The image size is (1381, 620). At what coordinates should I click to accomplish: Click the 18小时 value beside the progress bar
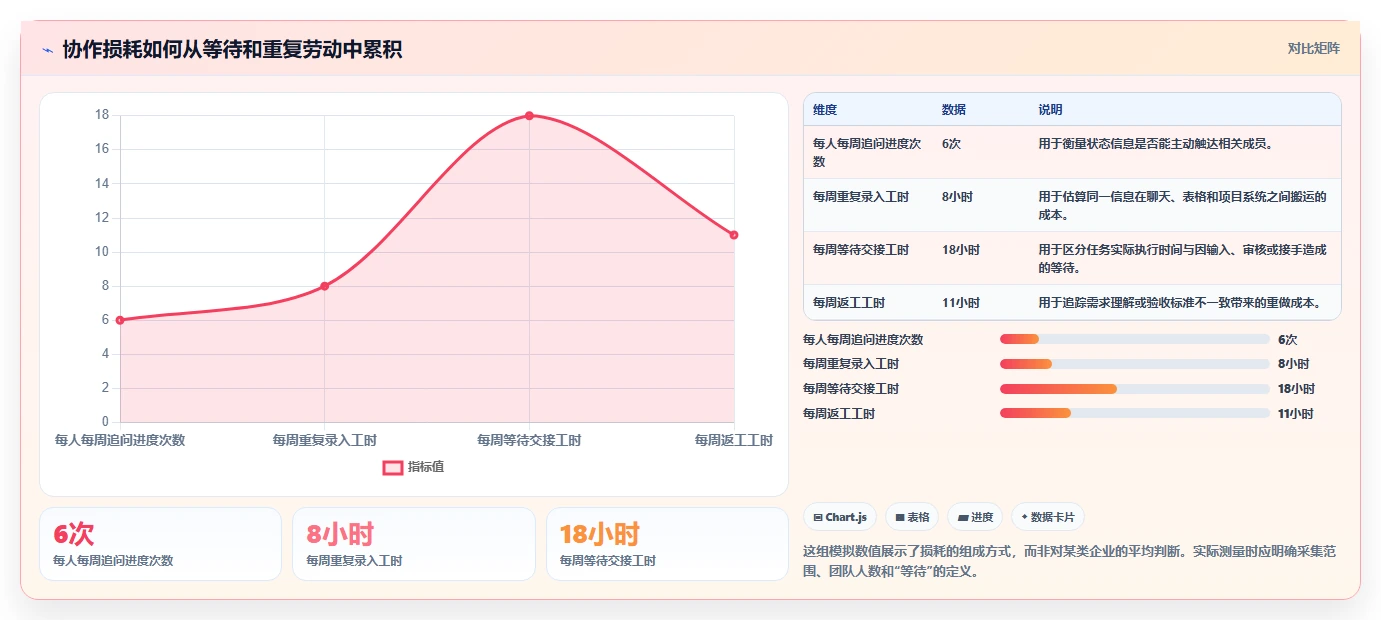pos(1296,389)
